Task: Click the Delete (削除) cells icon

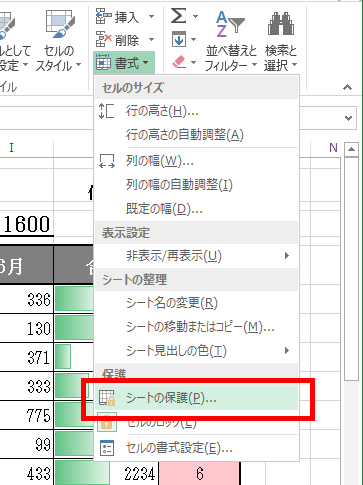Action: (x=103, y=40)
